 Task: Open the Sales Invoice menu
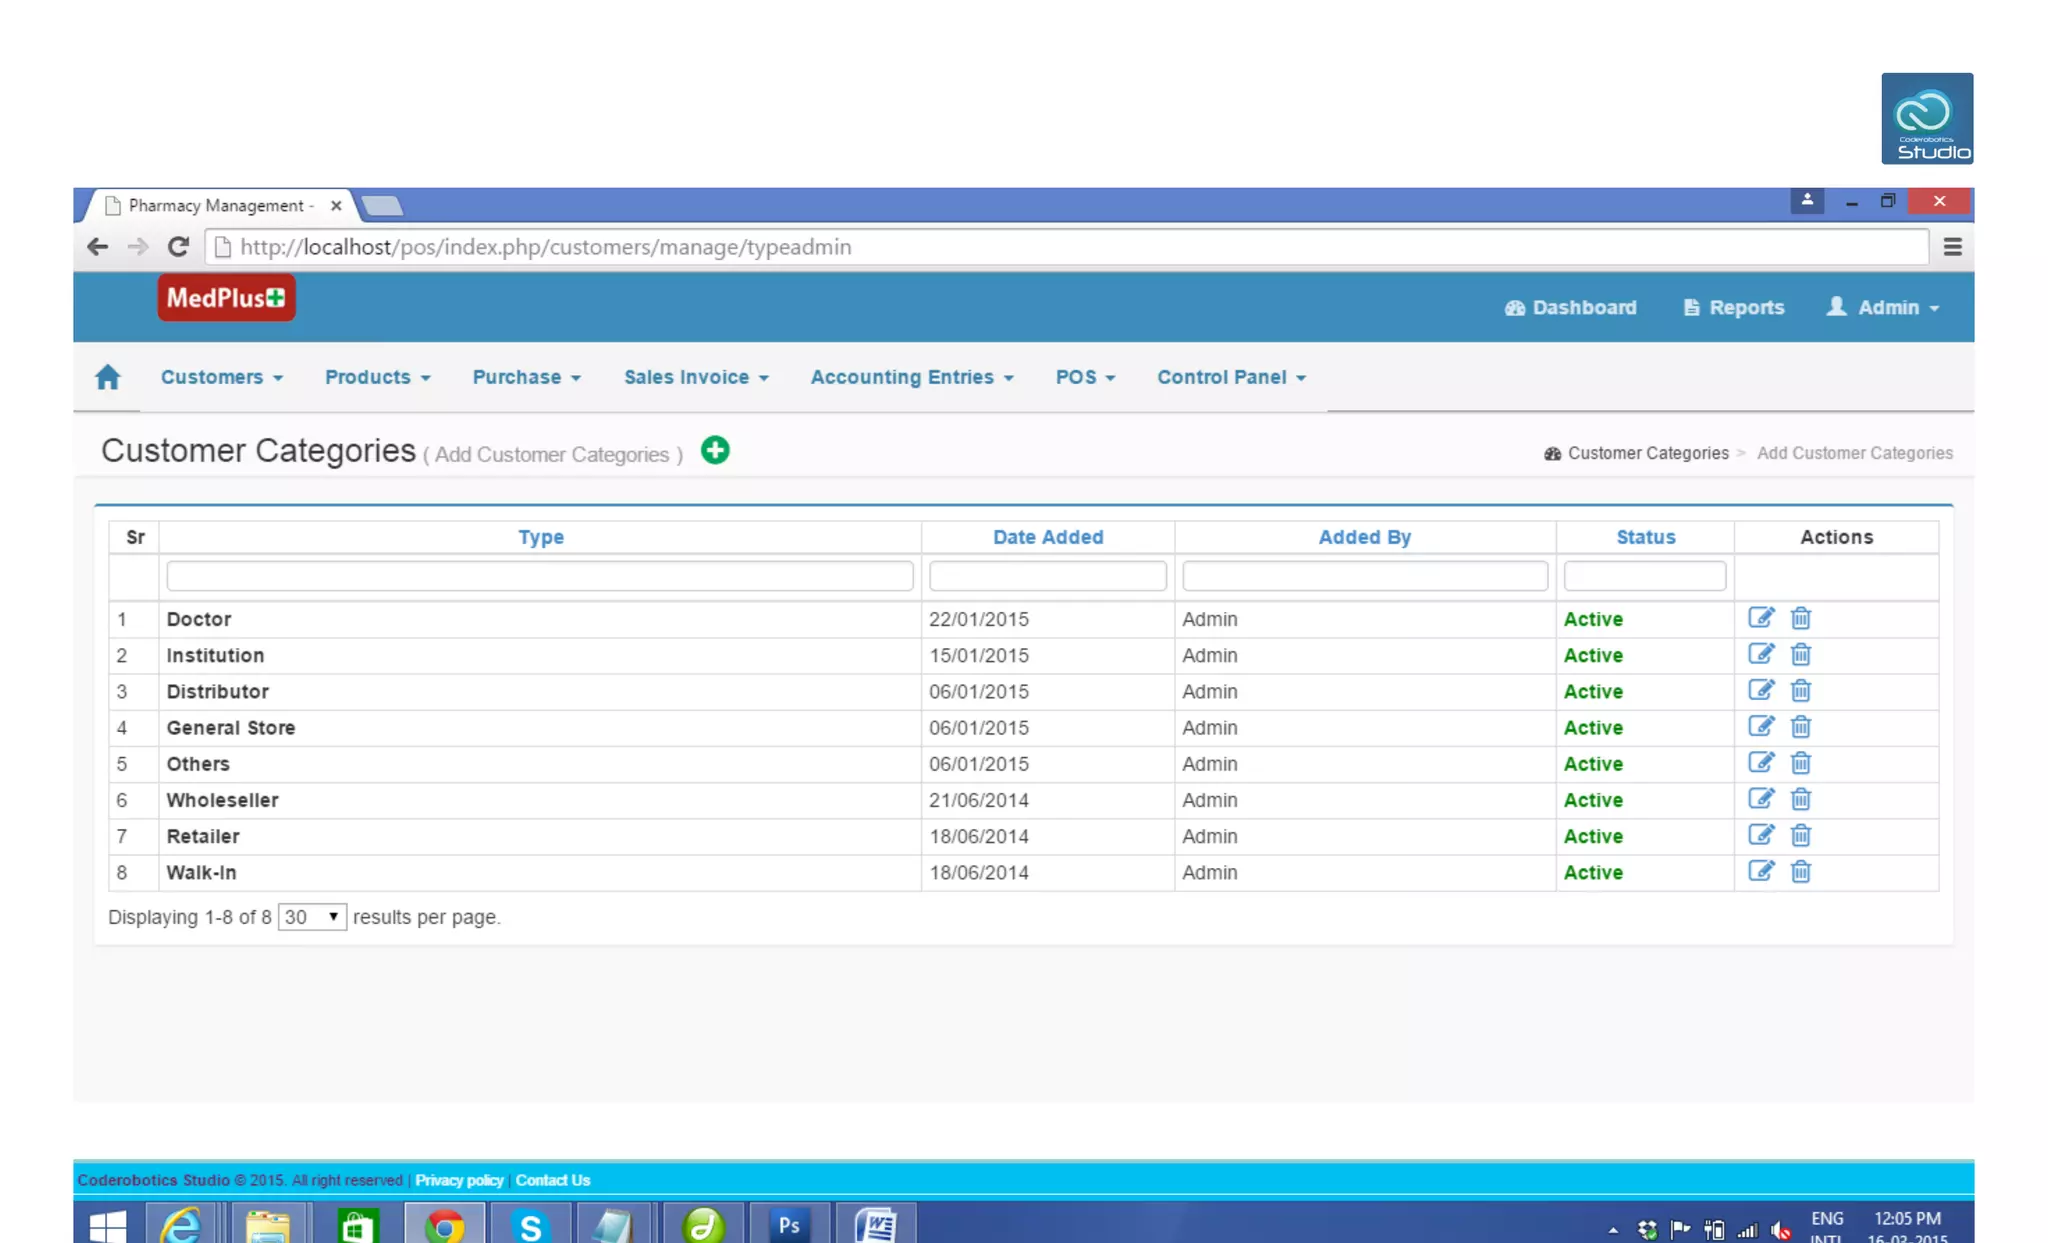tap(696, 377)
